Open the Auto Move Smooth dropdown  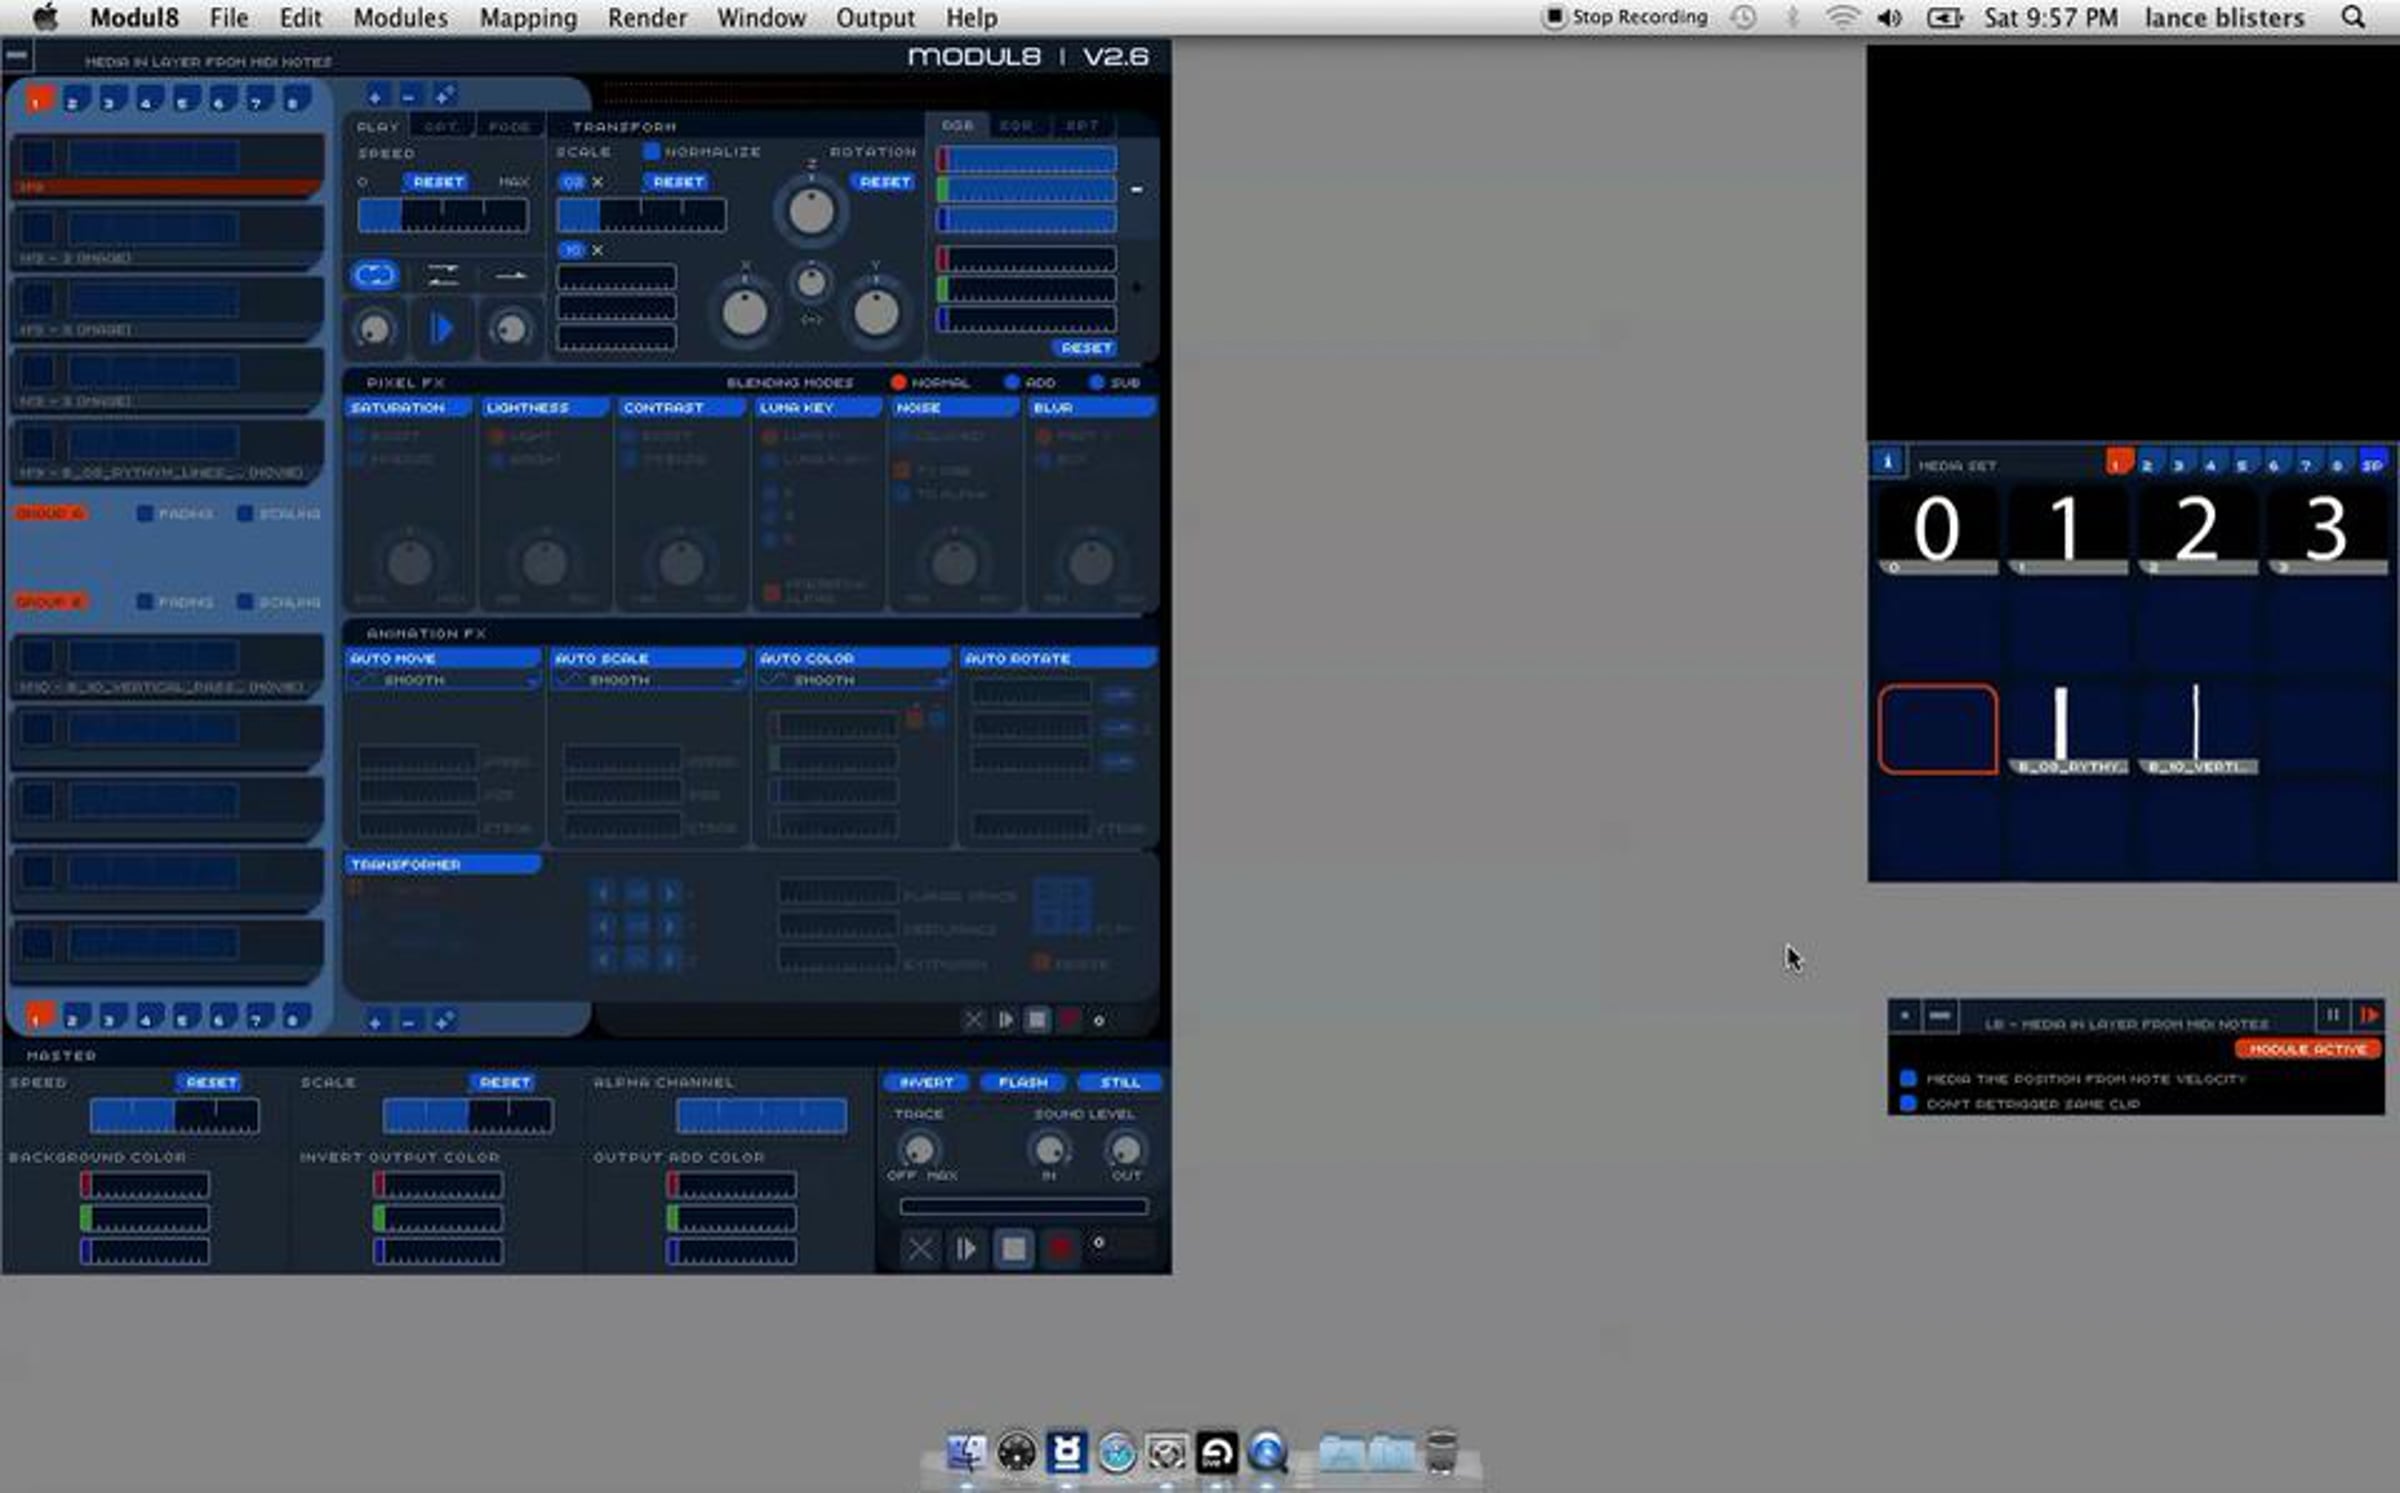click(x=444, y=680)
